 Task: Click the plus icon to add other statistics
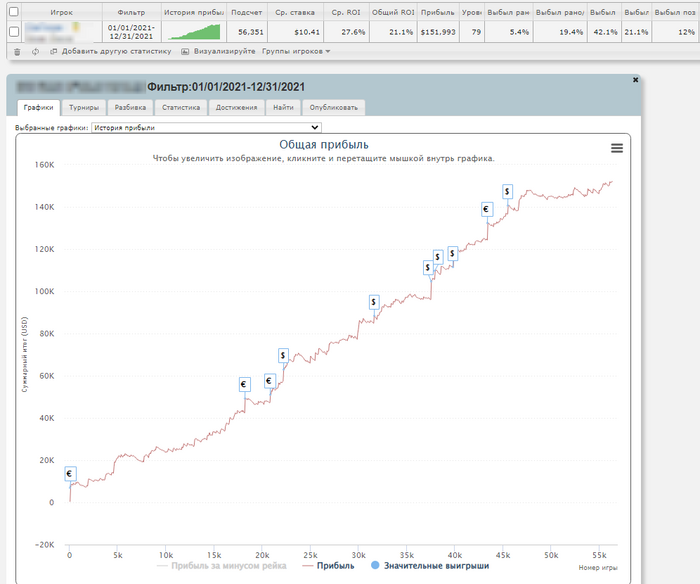pos(53,51)
